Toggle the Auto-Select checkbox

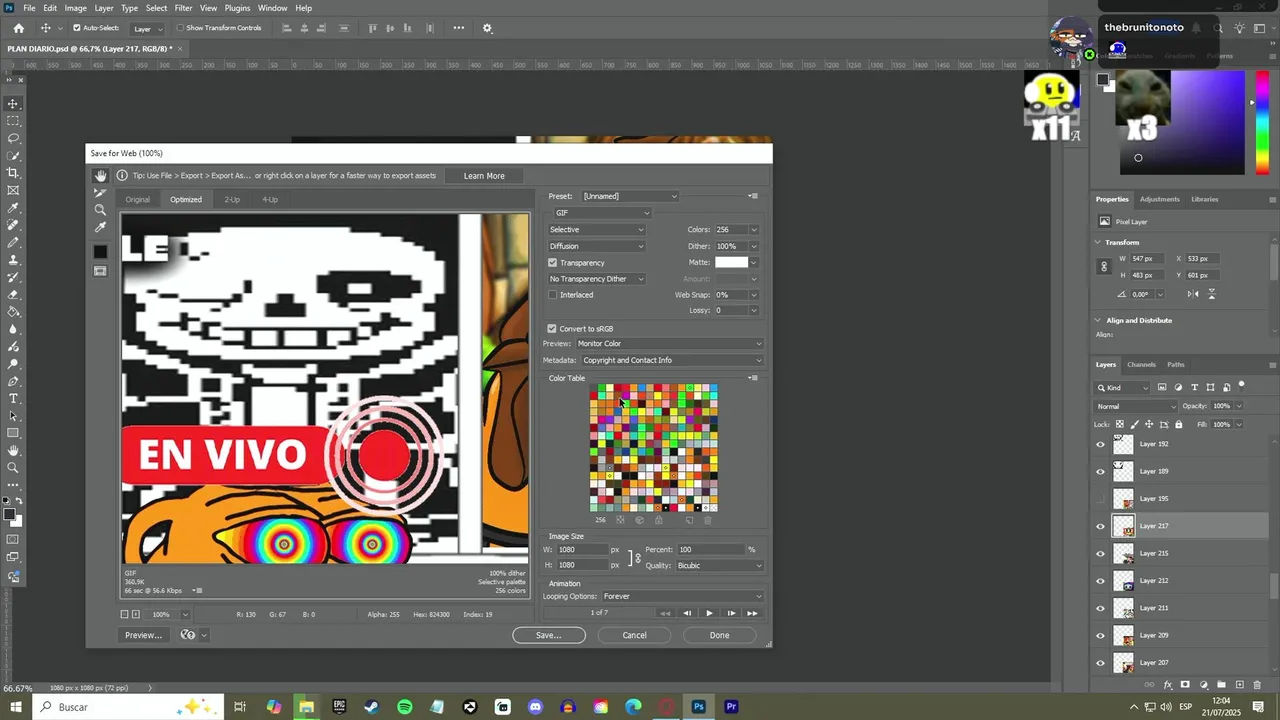tap(77, 28)
